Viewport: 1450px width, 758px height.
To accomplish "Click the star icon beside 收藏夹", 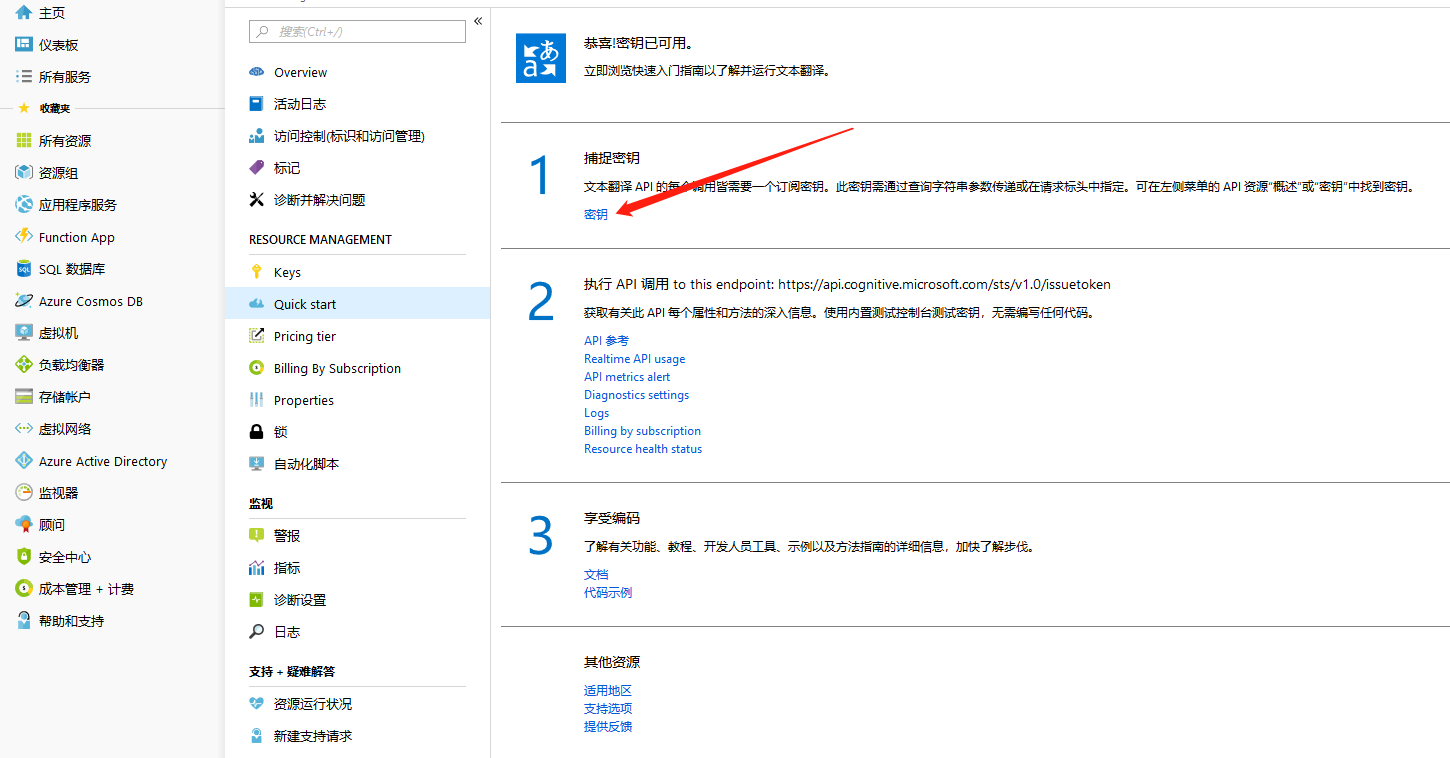I will tap(24, 108).
